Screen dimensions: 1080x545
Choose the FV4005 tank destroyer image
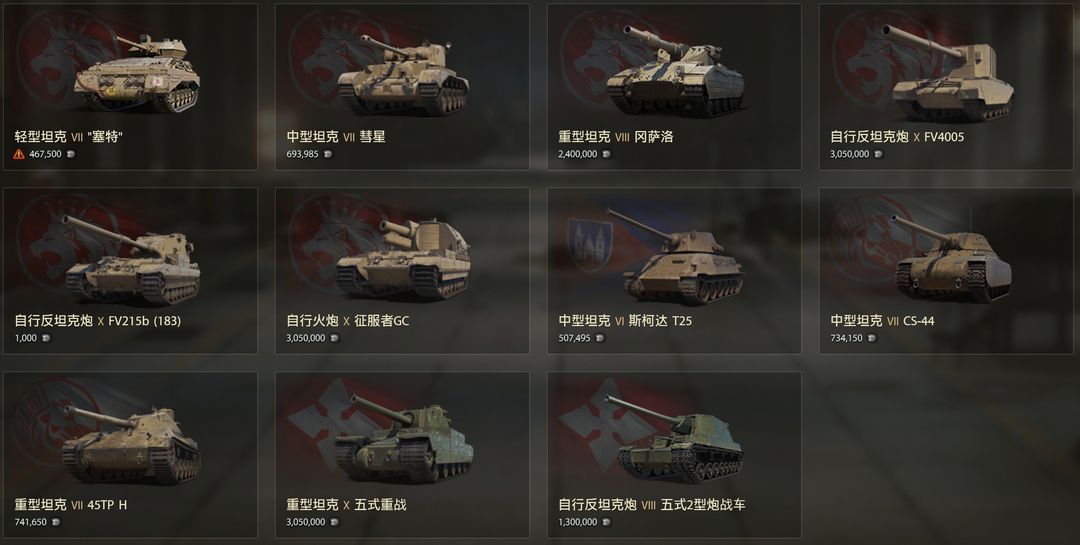951,73
